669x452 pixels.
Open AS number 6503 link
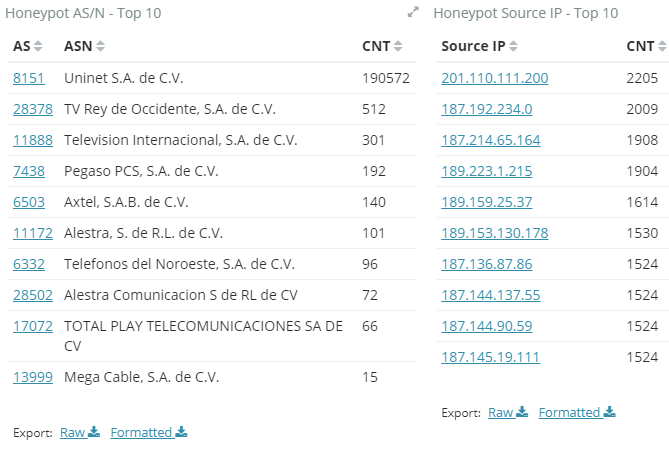[x=29, y=202]
